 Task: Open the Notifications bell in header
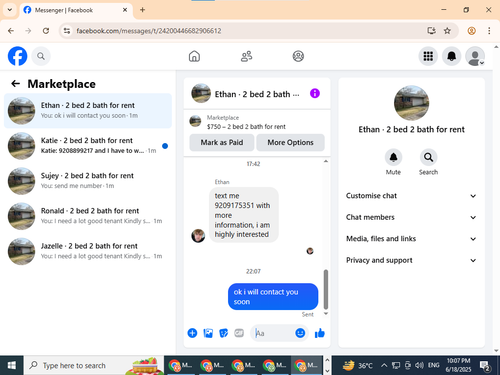point(451,56)
